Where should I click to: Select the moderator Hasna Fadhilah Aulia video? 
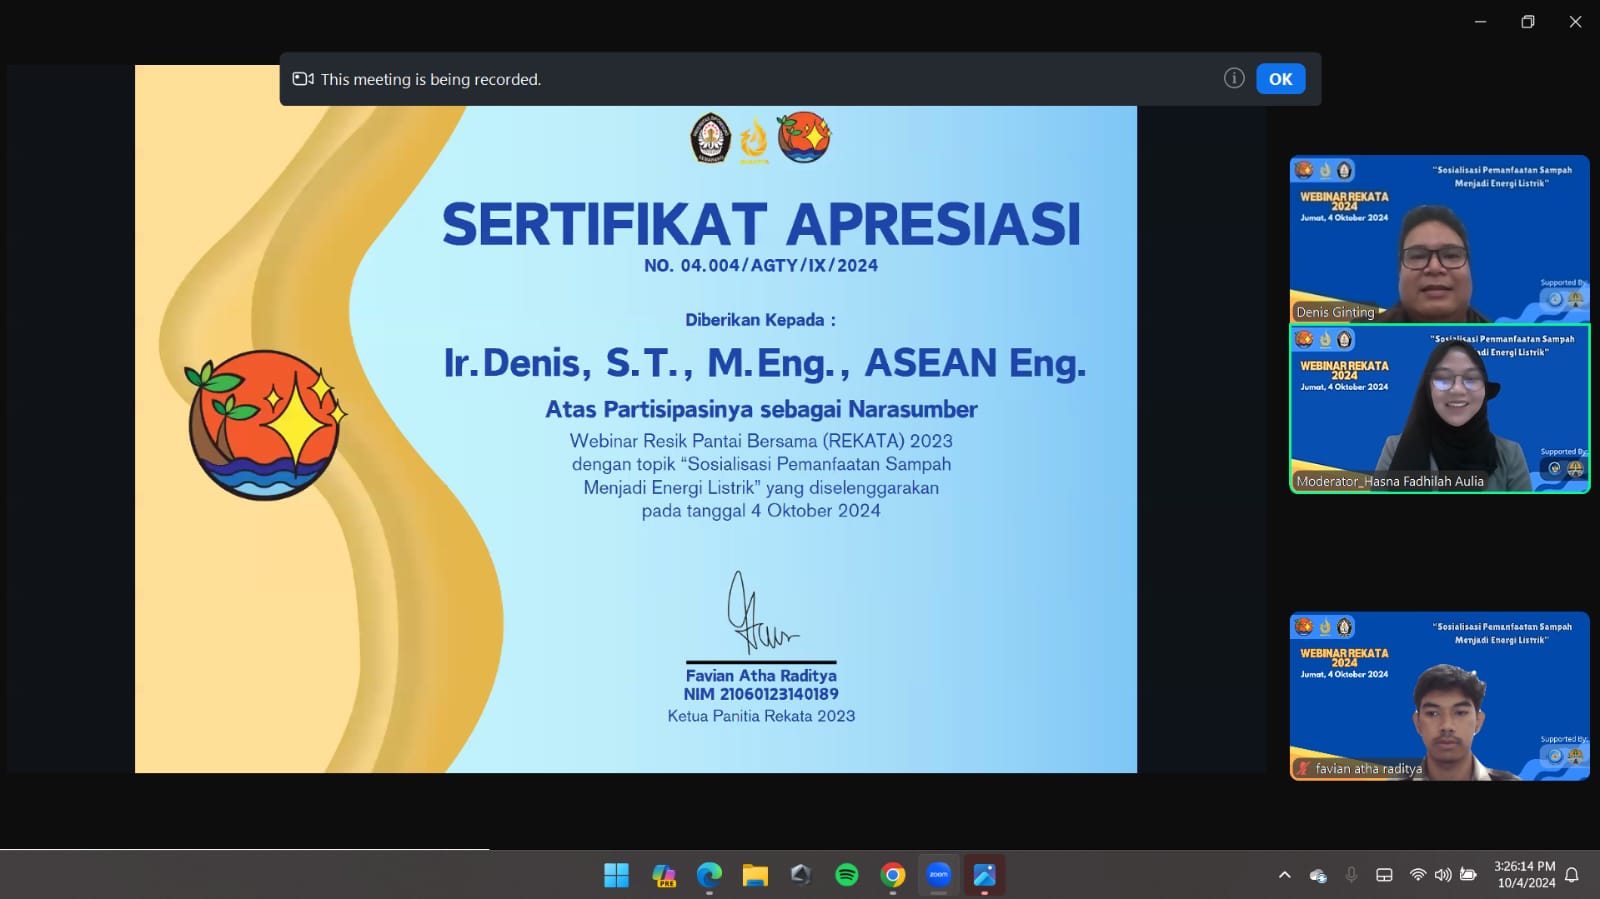click(x=1439, y=408)
